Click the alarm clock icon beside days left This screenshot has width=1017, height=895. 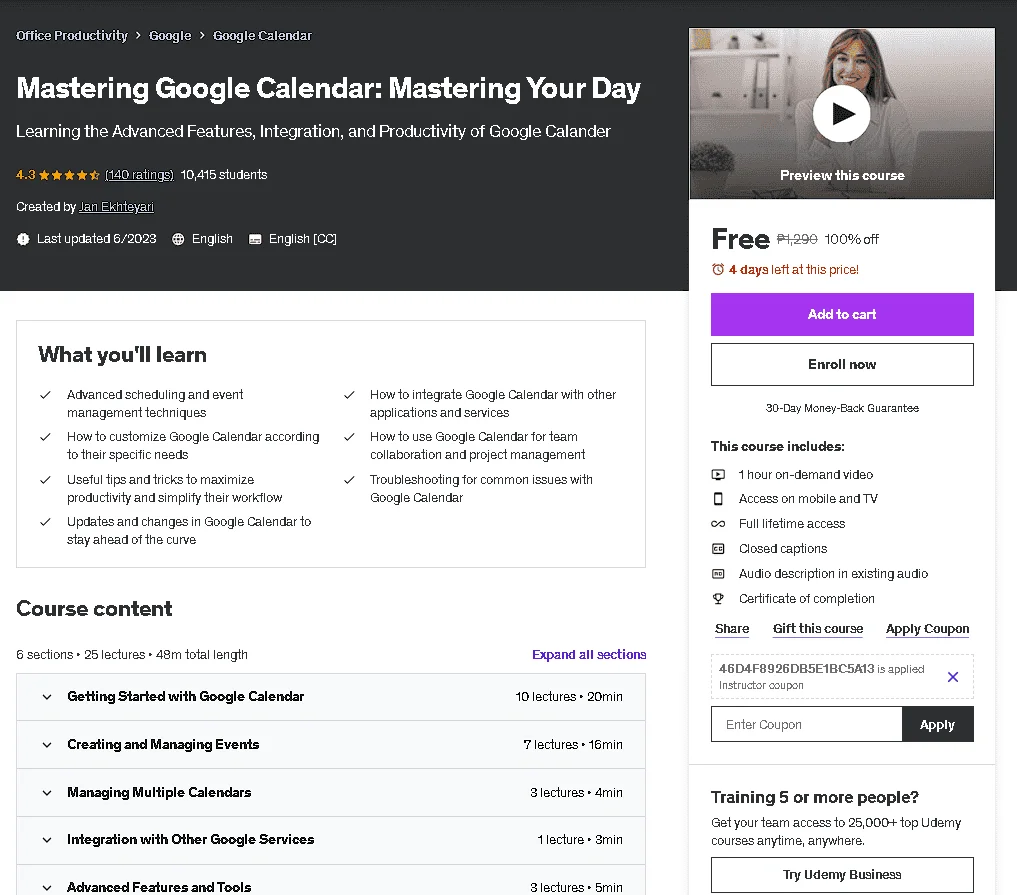(717, 269)
